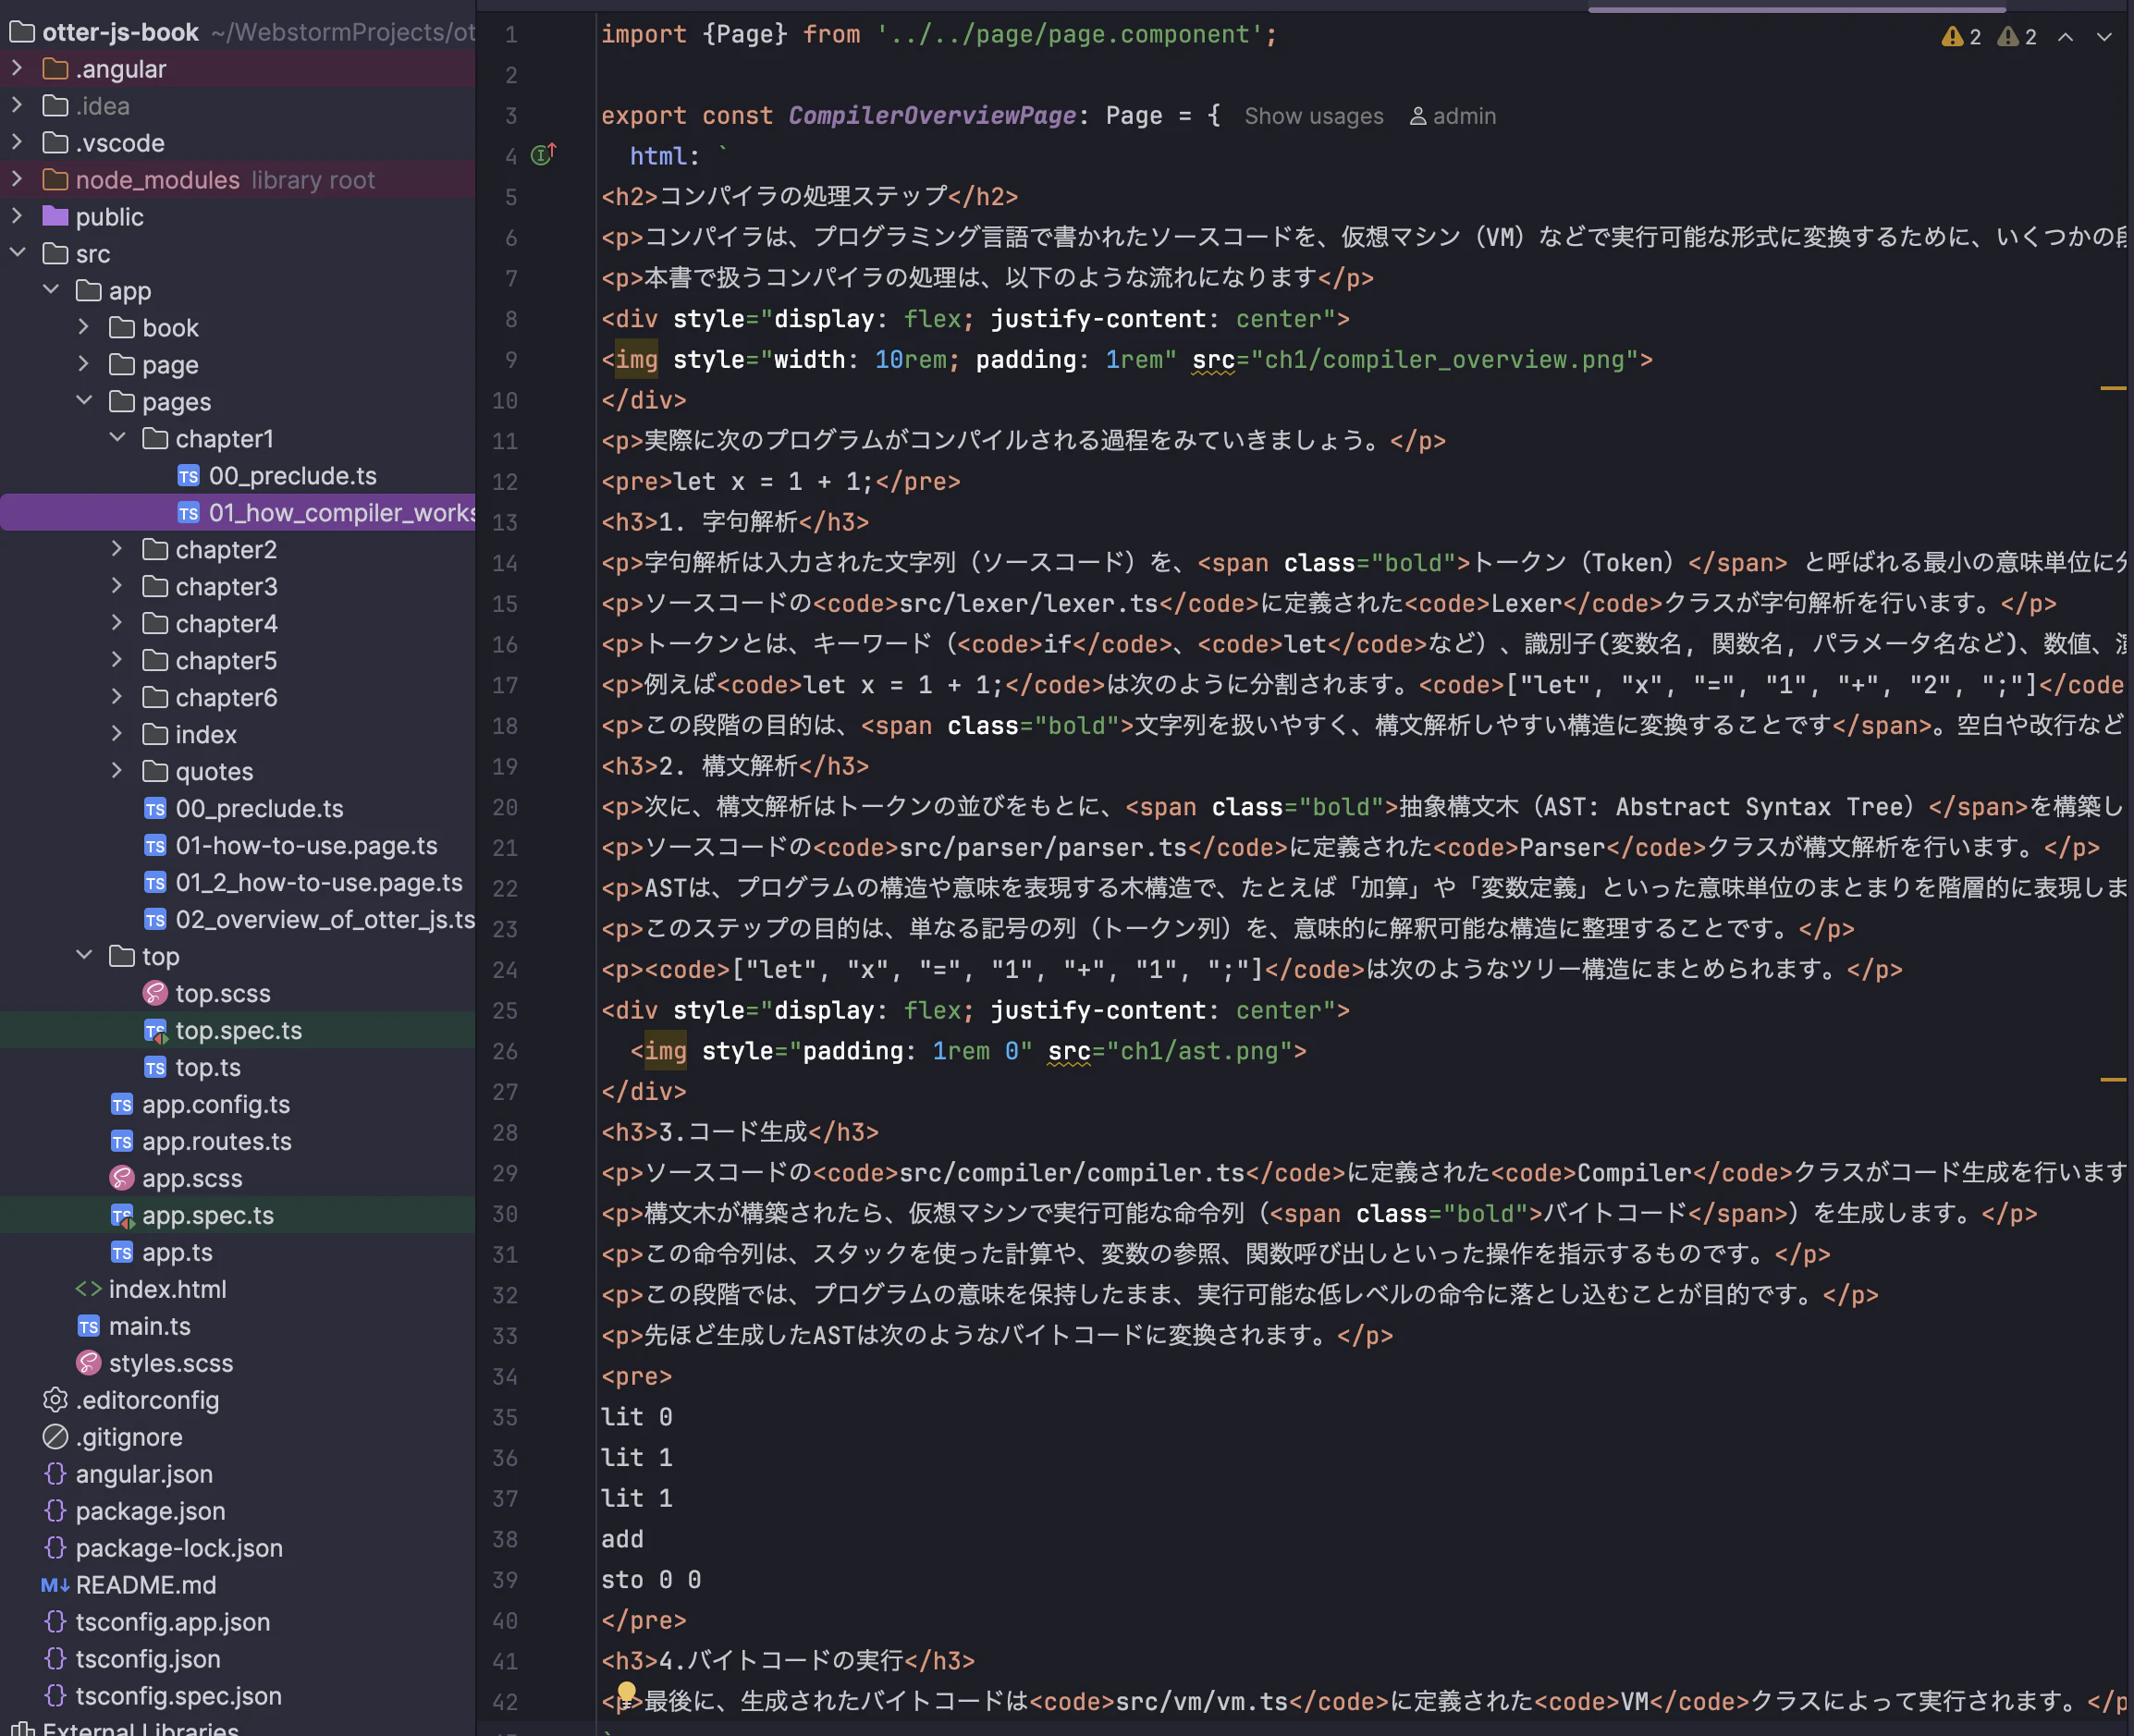The image size is (2134, 1736).
Task: Select 00_preclude.ts inside chapter1
Action: 292,476
